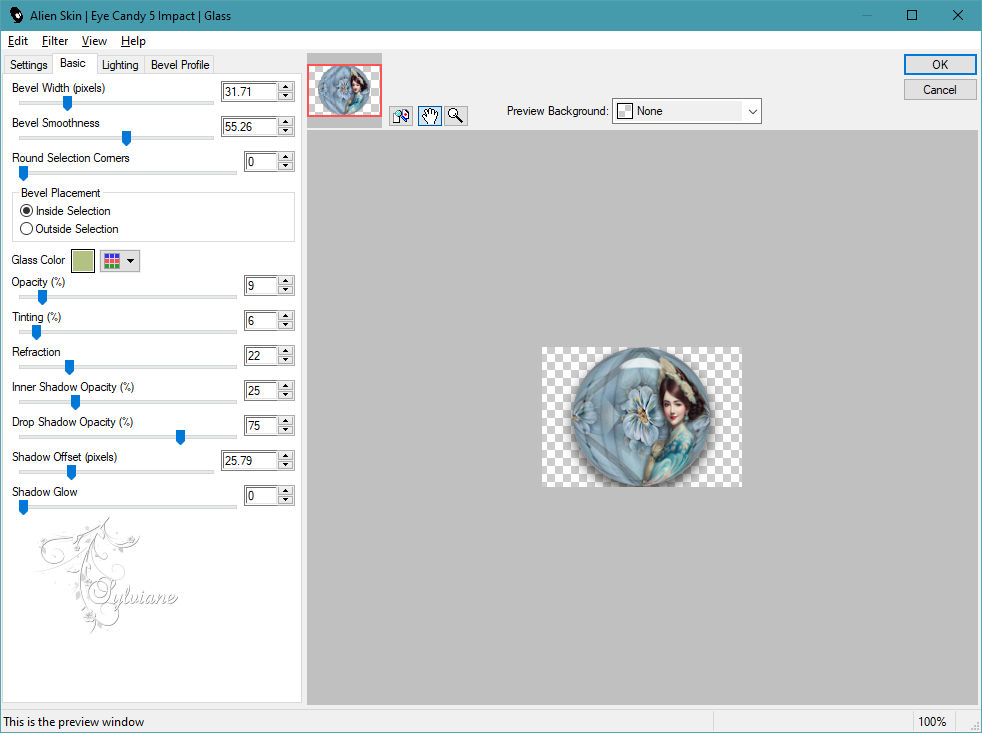Screen dimensions: 982x733
Task: Click the Shadow Offset value field
Action: tap(249, 461)
